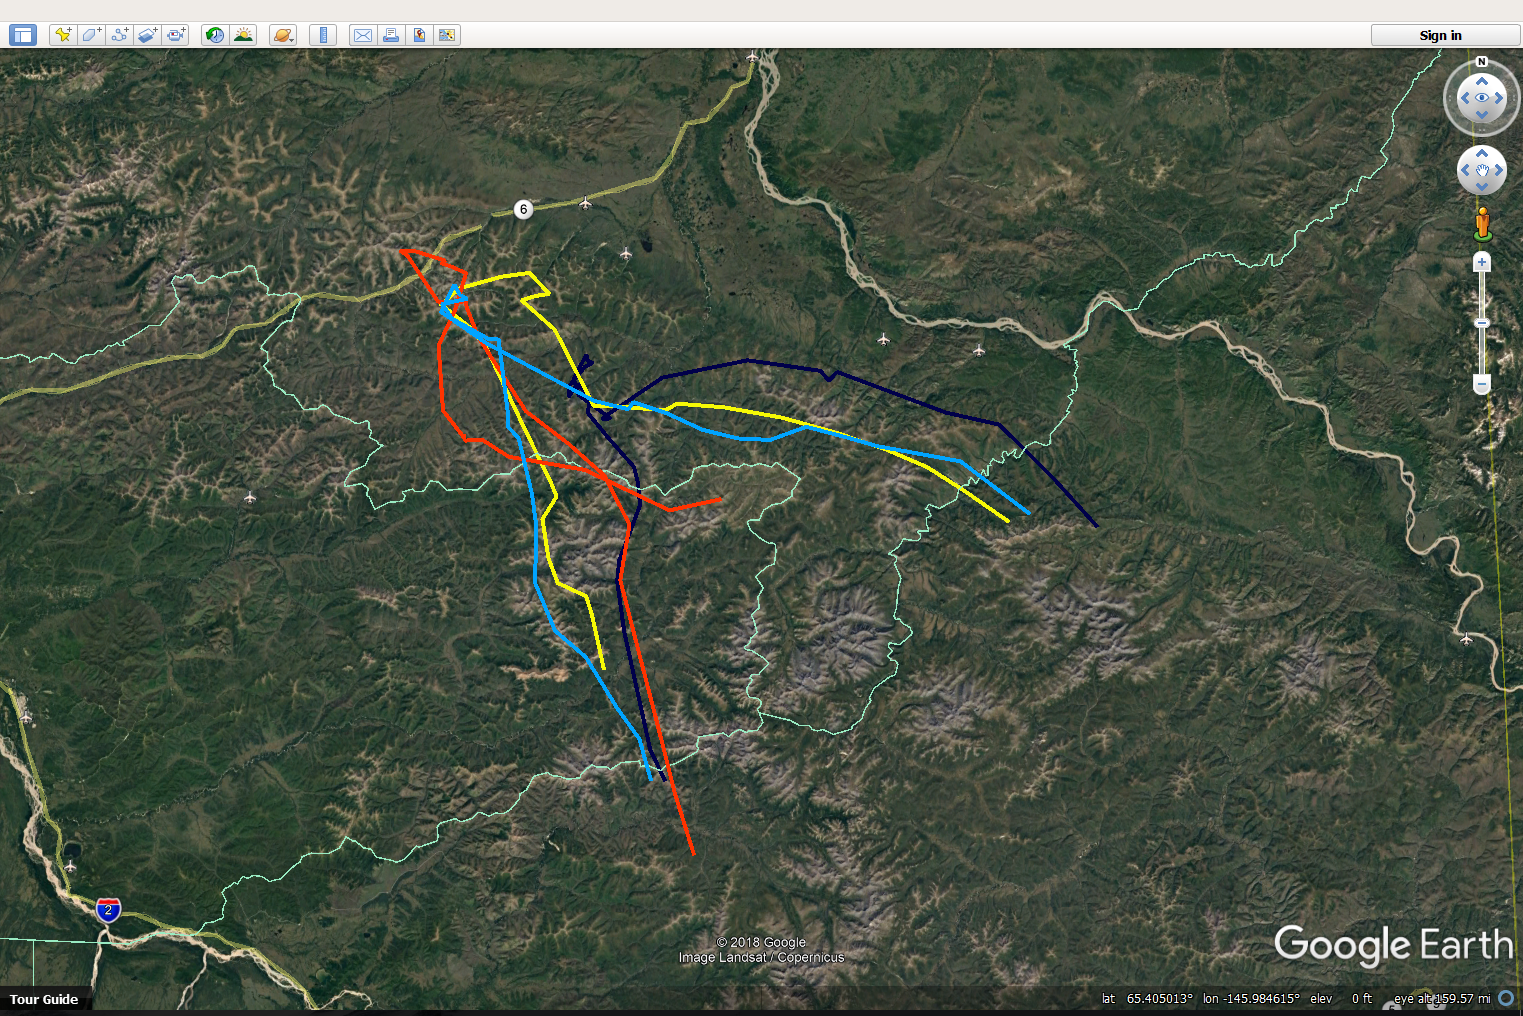Click the zoom in plus button
This screenshot has height=1016, width=1523.
(x=1482, y=262)
